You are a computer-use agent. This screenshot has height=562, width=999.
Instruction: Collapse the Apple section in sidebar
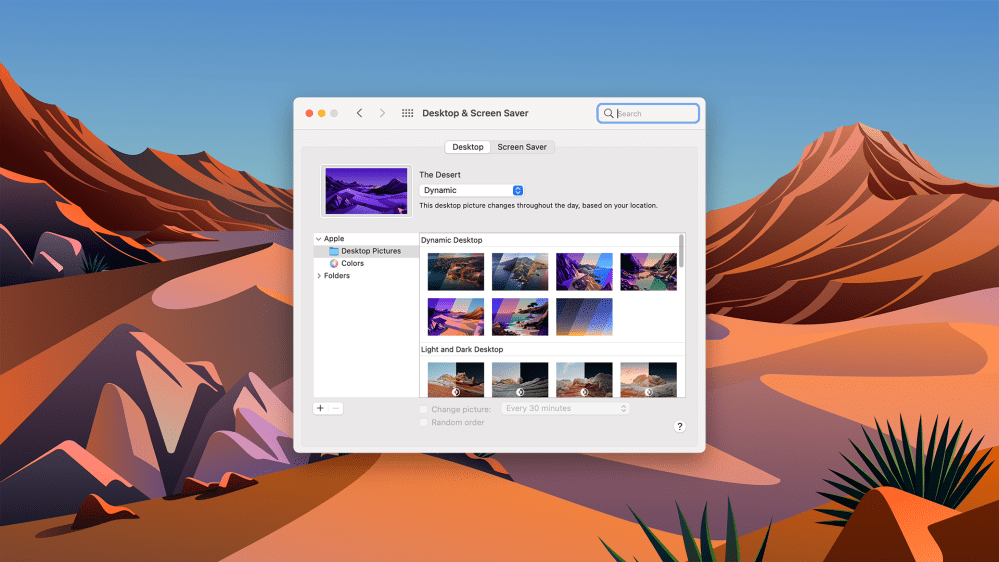(318, 239)
